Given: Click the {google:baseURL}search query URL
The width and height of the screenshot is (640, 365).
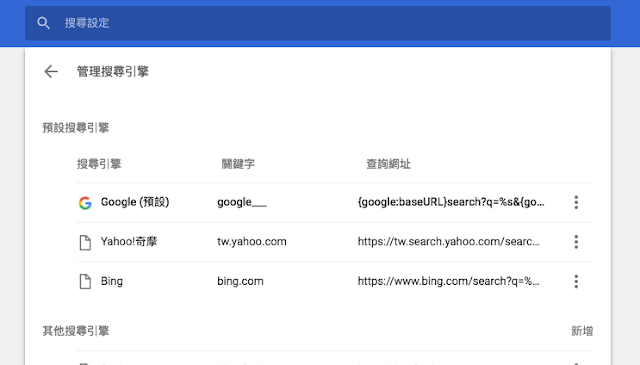Looking at the screenshot, I should coord(451,202).
